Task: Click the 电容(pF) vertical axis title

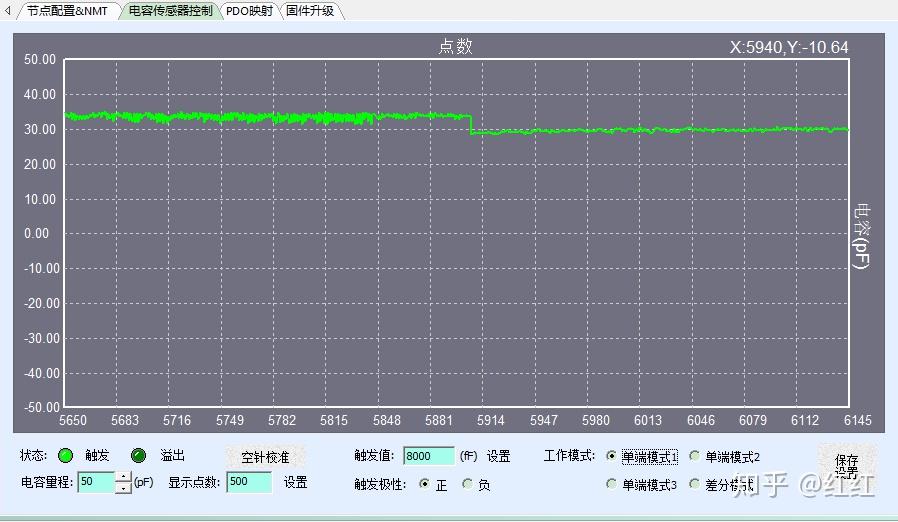Action: click(x=860, y=235)
